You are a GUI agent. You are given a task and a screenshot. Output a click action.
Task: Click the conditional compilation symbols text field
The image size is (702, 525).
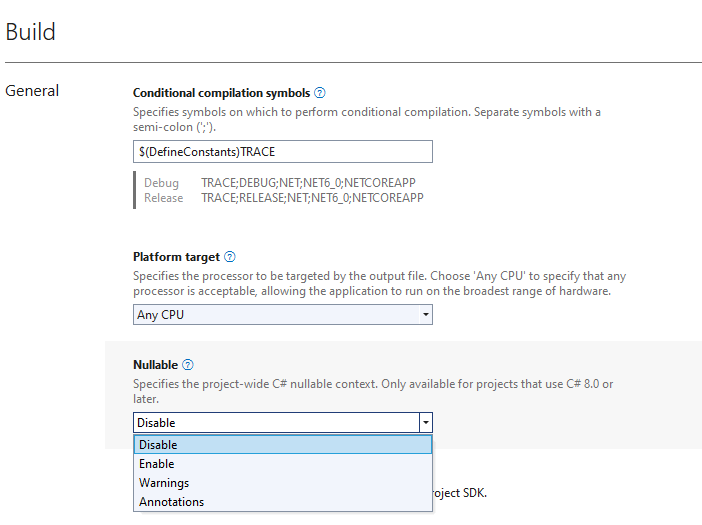pos(282,151)
